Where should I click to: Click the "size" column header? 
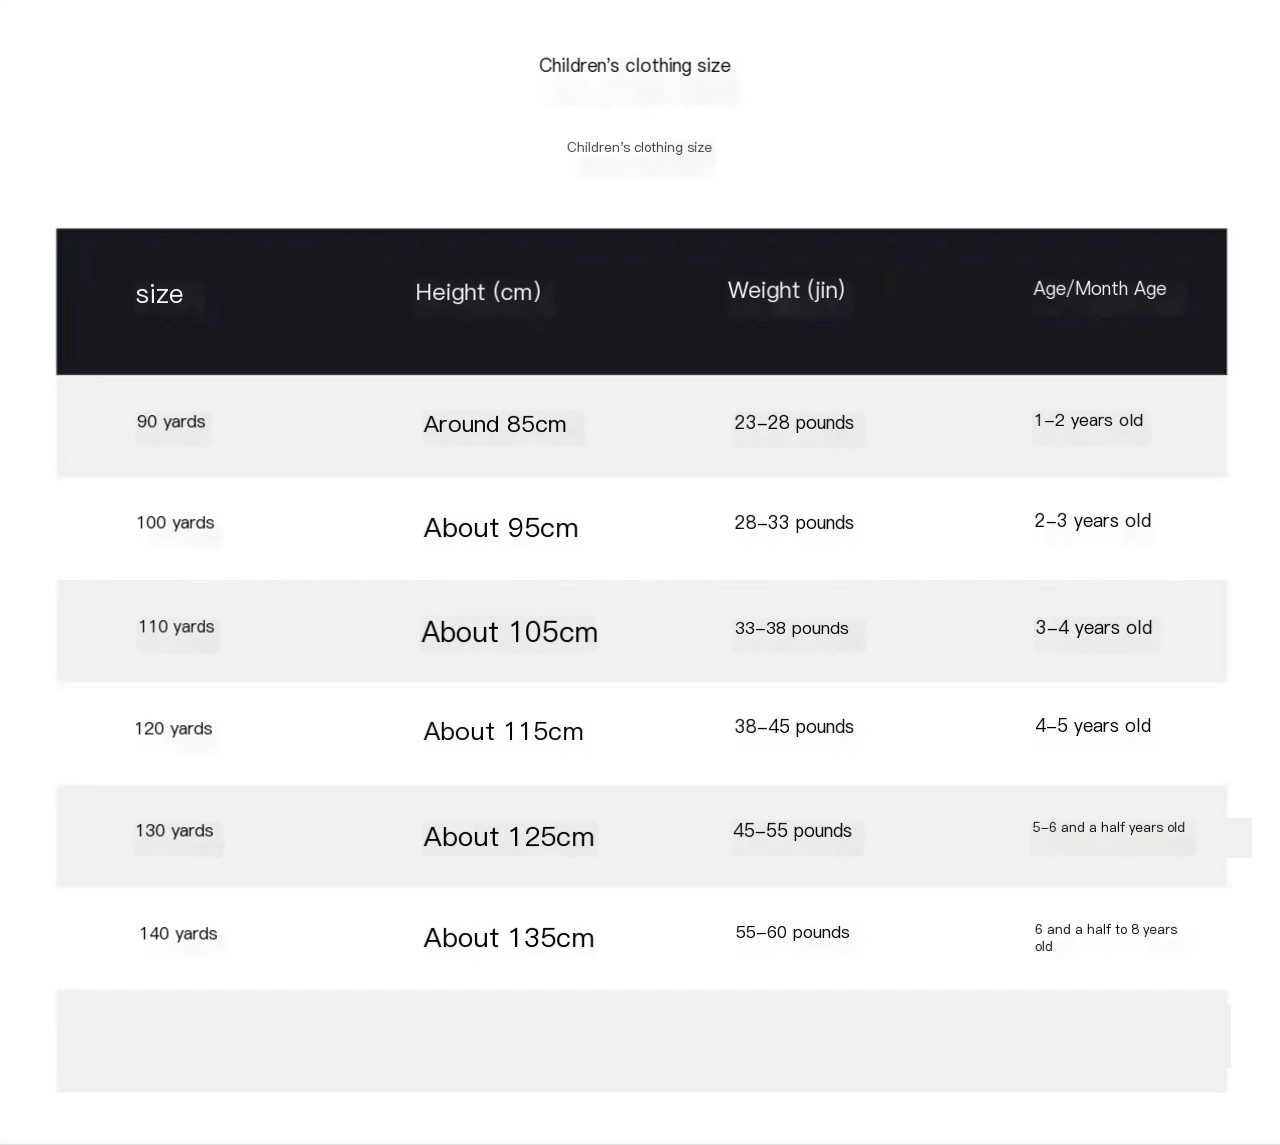click(x=160, y=294)
